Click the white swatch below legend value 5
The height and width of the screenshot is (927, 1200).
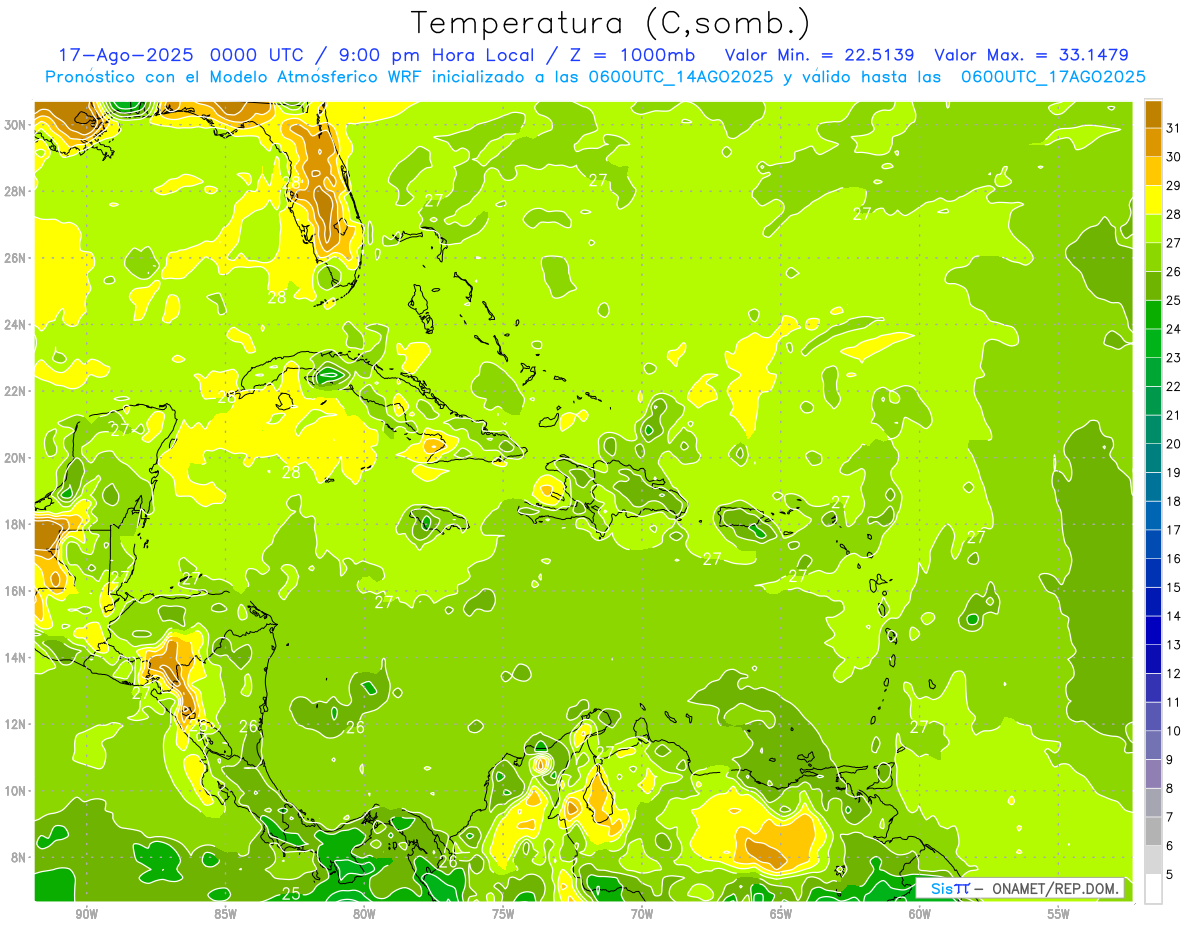click(1153, 889)
